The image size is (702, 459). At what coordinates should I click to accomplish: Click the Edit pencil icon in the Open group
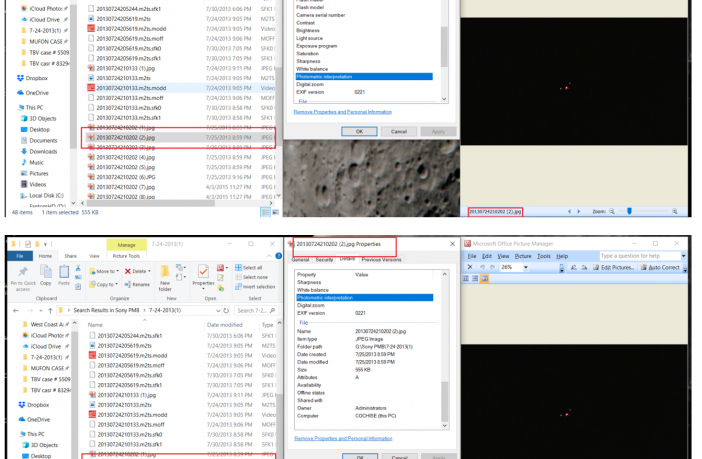220,278
